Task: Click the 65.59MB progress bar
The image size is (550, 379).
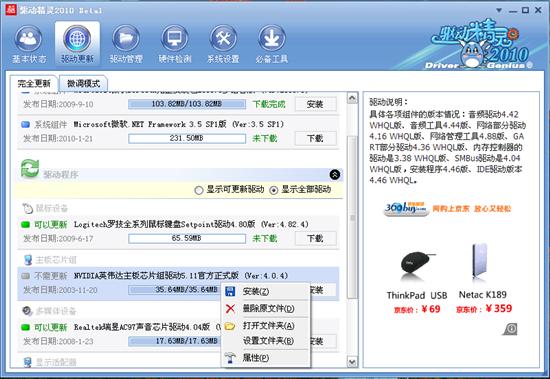Action: pos(187,238)
